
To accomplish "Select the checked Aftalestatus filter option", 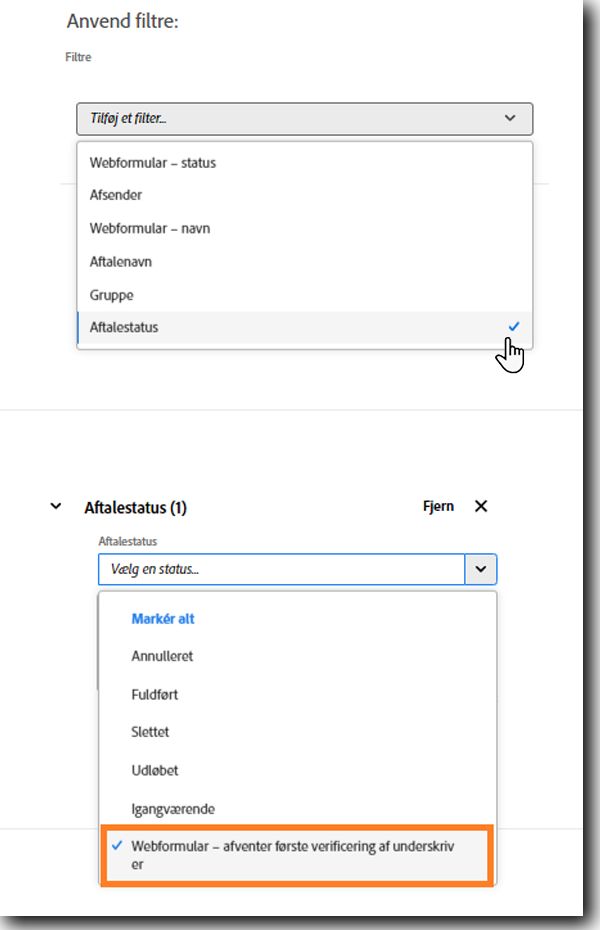I will [x=304, y=327].
